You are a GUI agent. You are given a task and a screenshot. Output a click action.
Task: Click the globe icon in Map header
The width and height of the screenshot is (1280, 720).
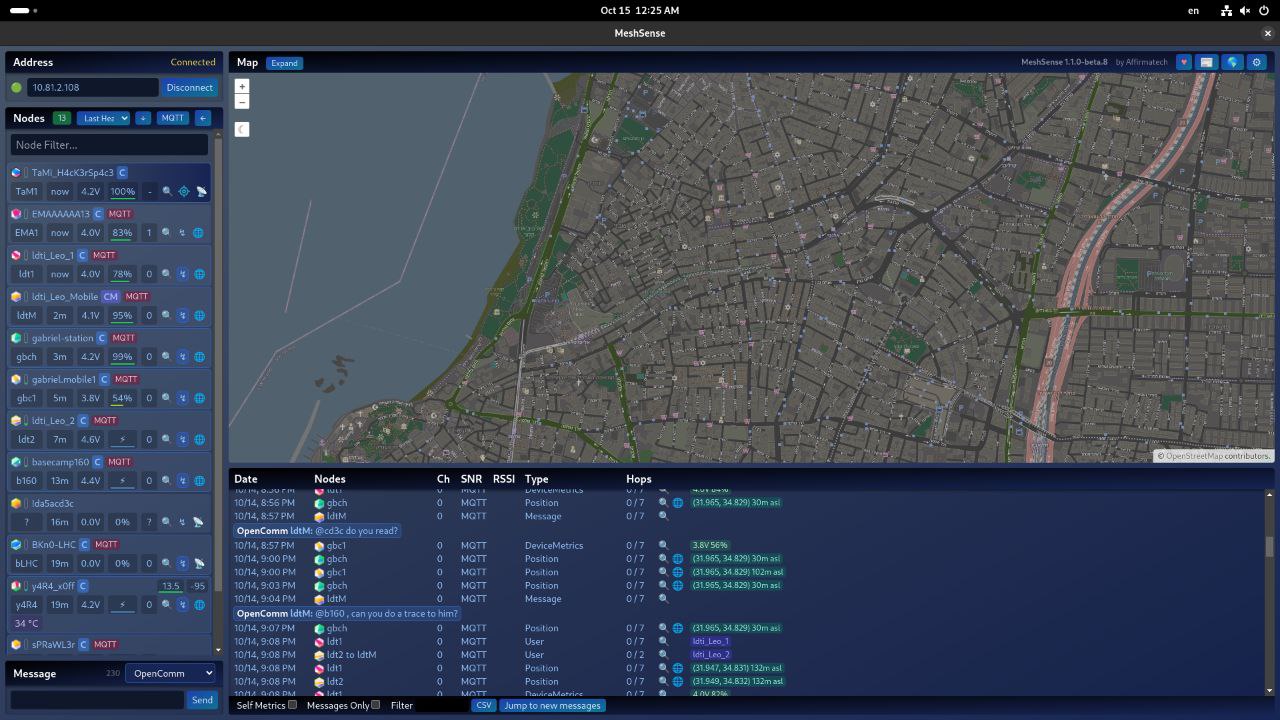(x=1232, y=62)
